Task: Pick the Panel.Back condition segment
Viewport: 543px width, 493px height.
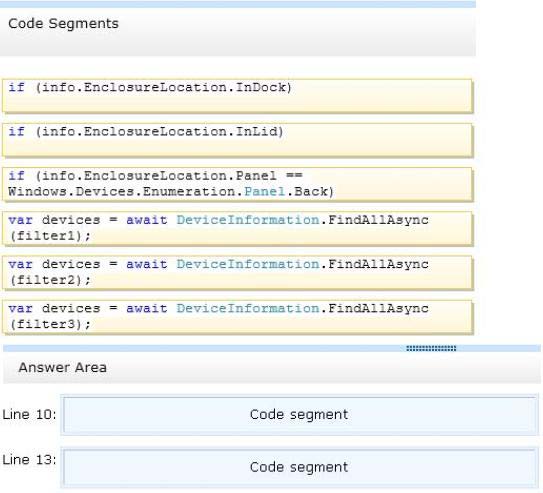Action: pos(237,184)
